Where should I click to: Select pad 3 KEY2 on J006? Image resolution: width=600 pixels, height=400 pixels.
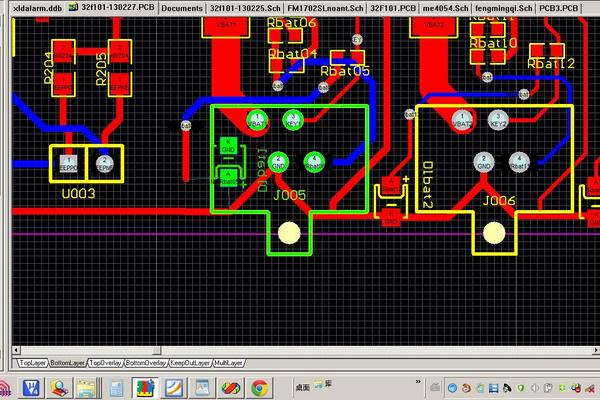click(x=498, y=120)
